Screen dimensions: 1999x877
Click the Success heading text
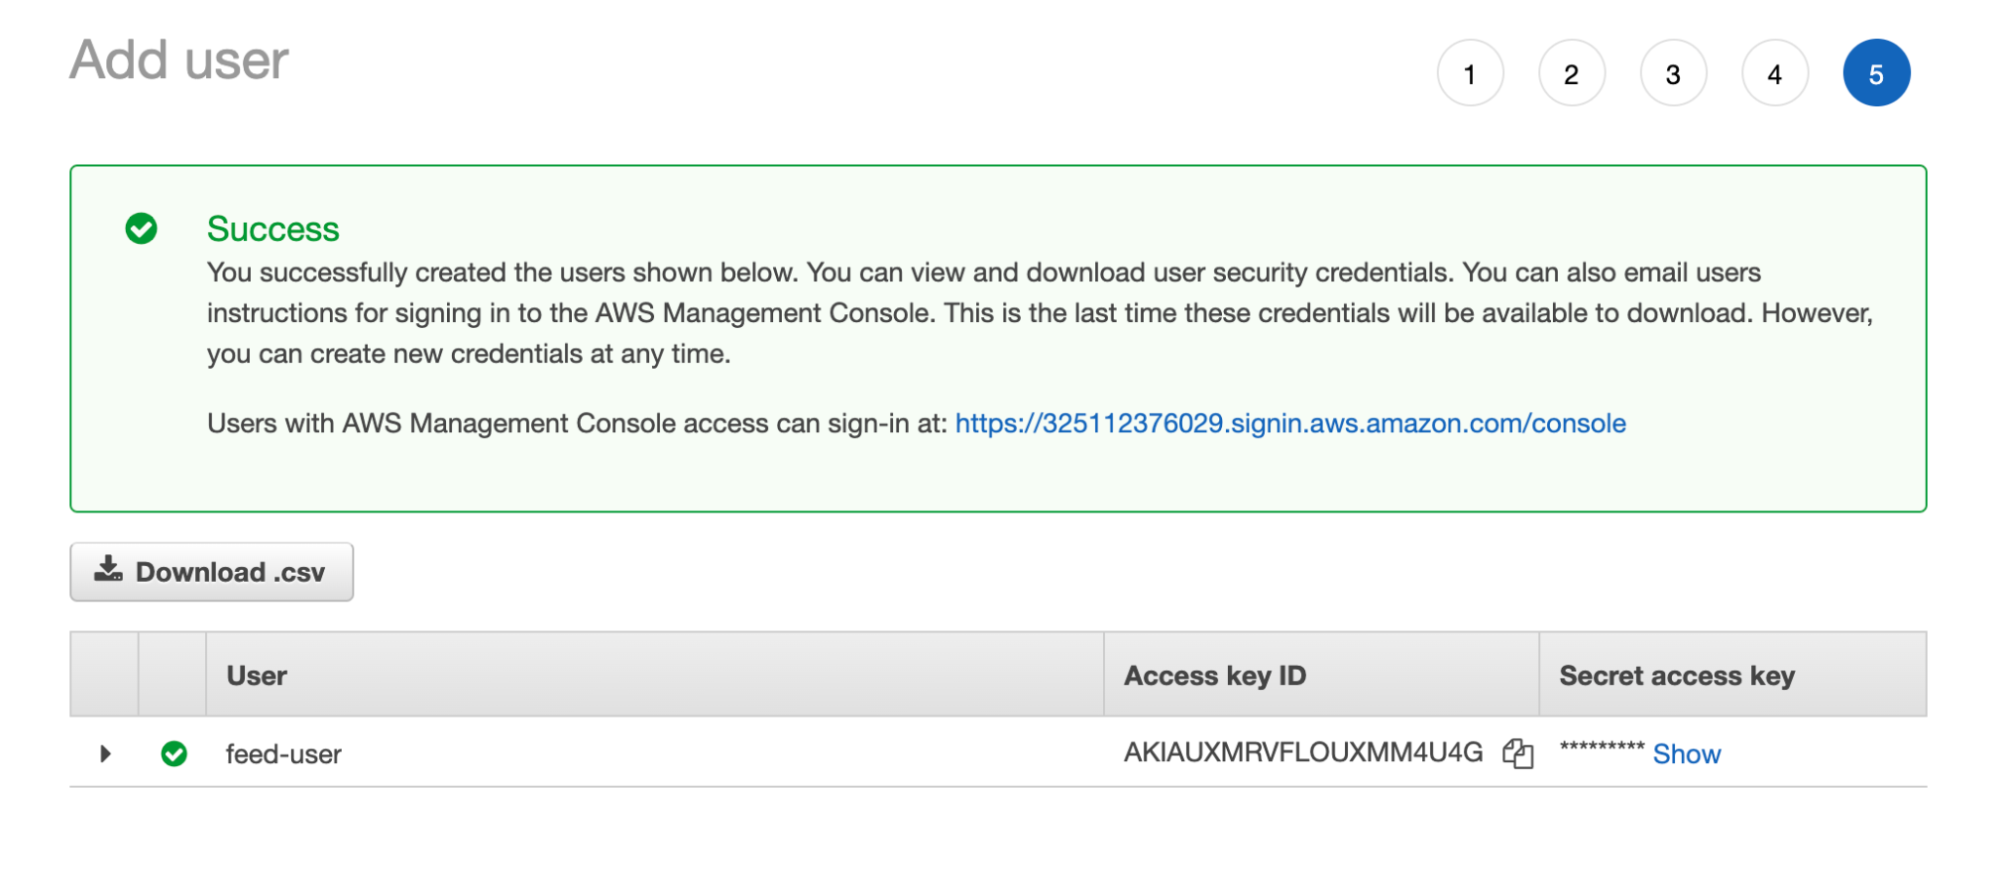(x=273, y=229)
